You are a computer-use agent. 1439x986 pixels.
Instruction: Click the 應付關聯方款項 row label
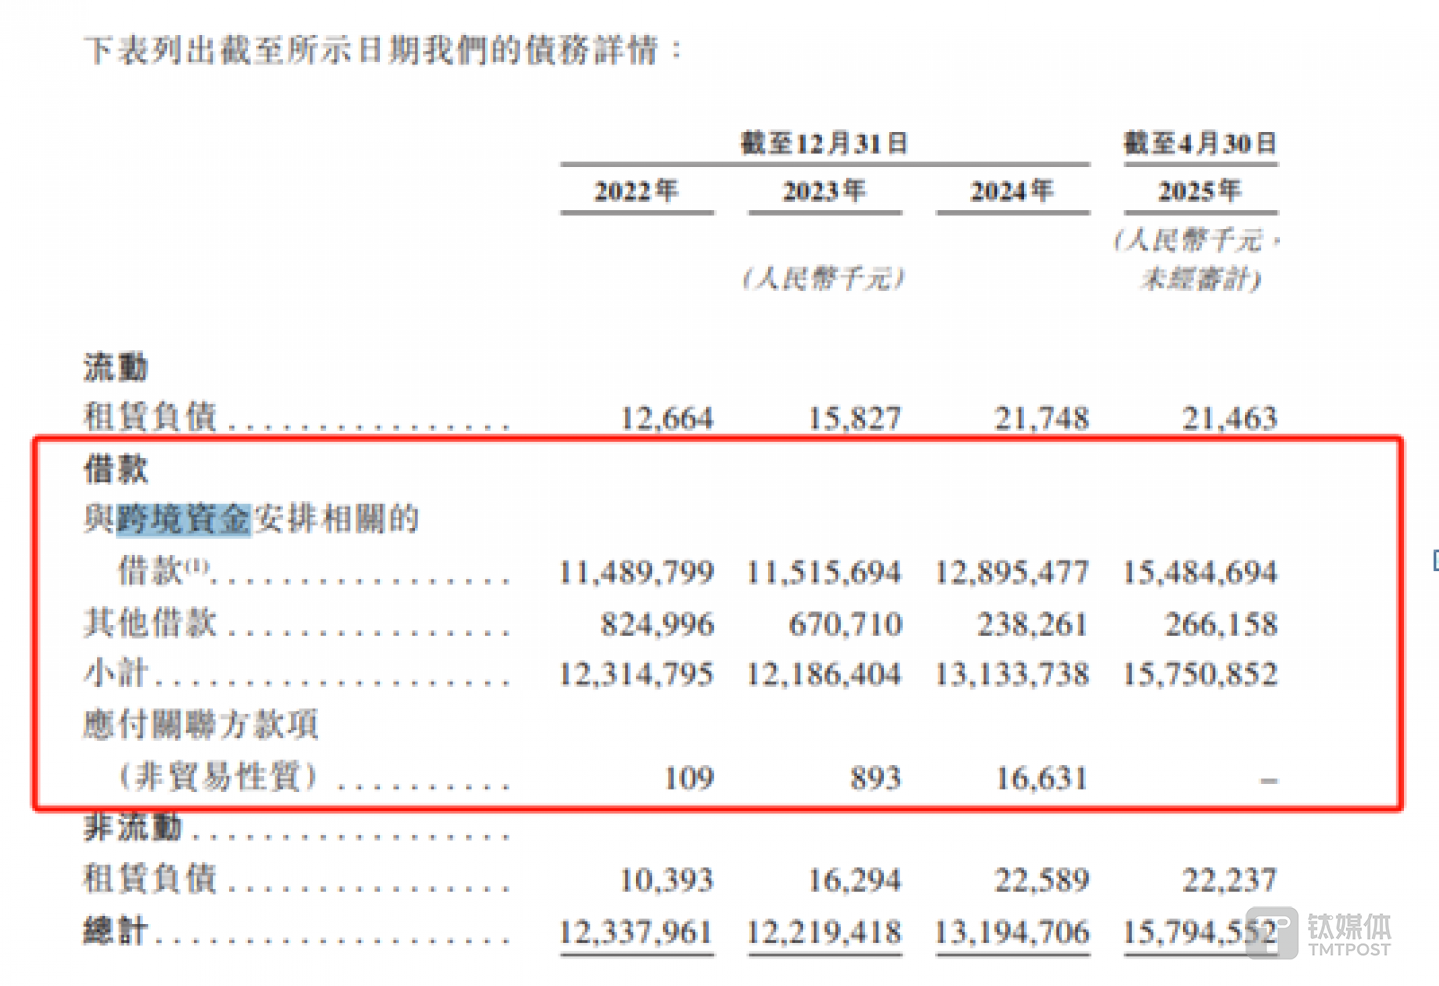201,724
